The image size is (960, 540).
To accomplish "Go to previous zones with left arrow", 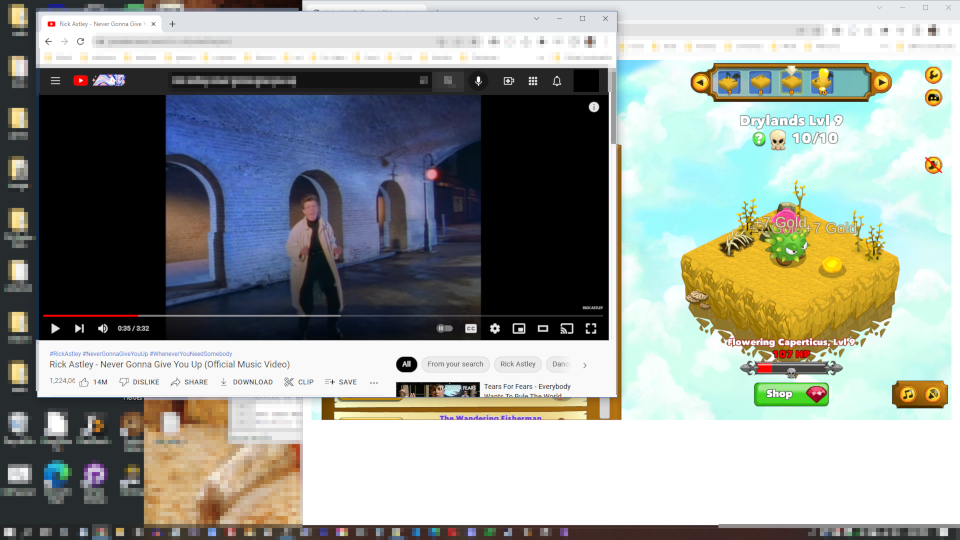I will click(701, 82).
